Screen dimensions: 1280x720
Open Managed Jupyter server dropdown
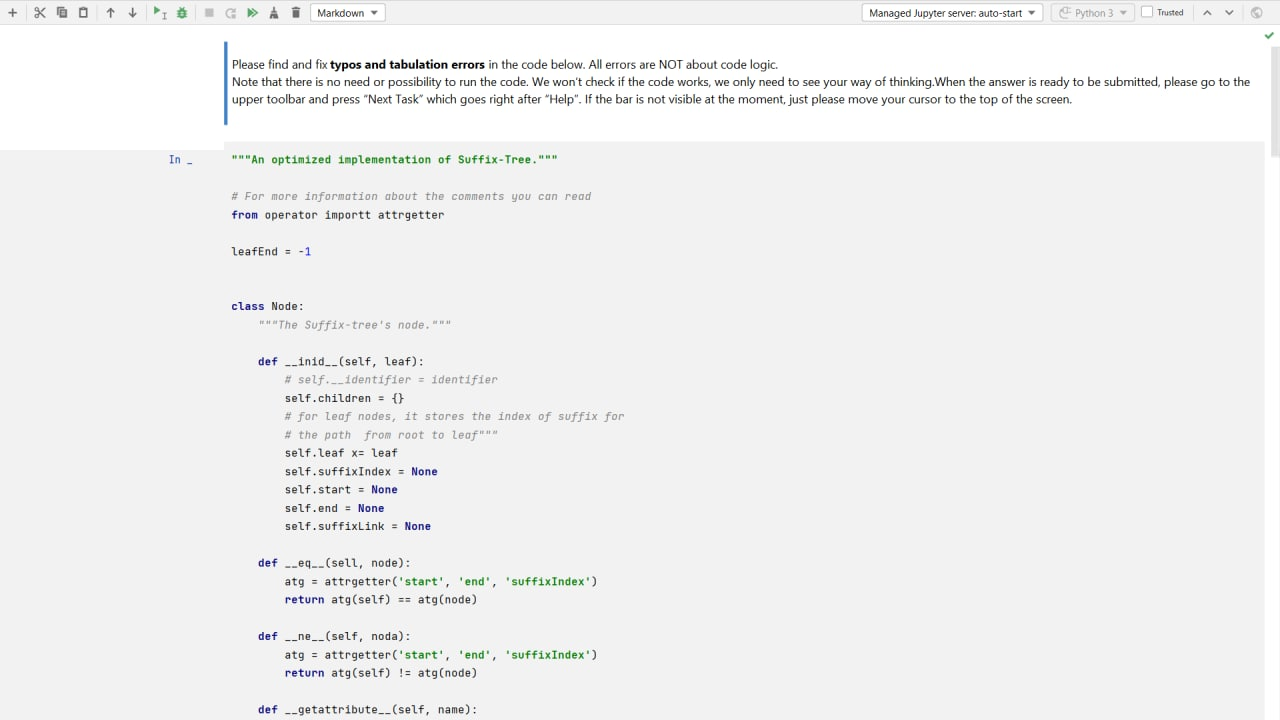click(952, 13)
